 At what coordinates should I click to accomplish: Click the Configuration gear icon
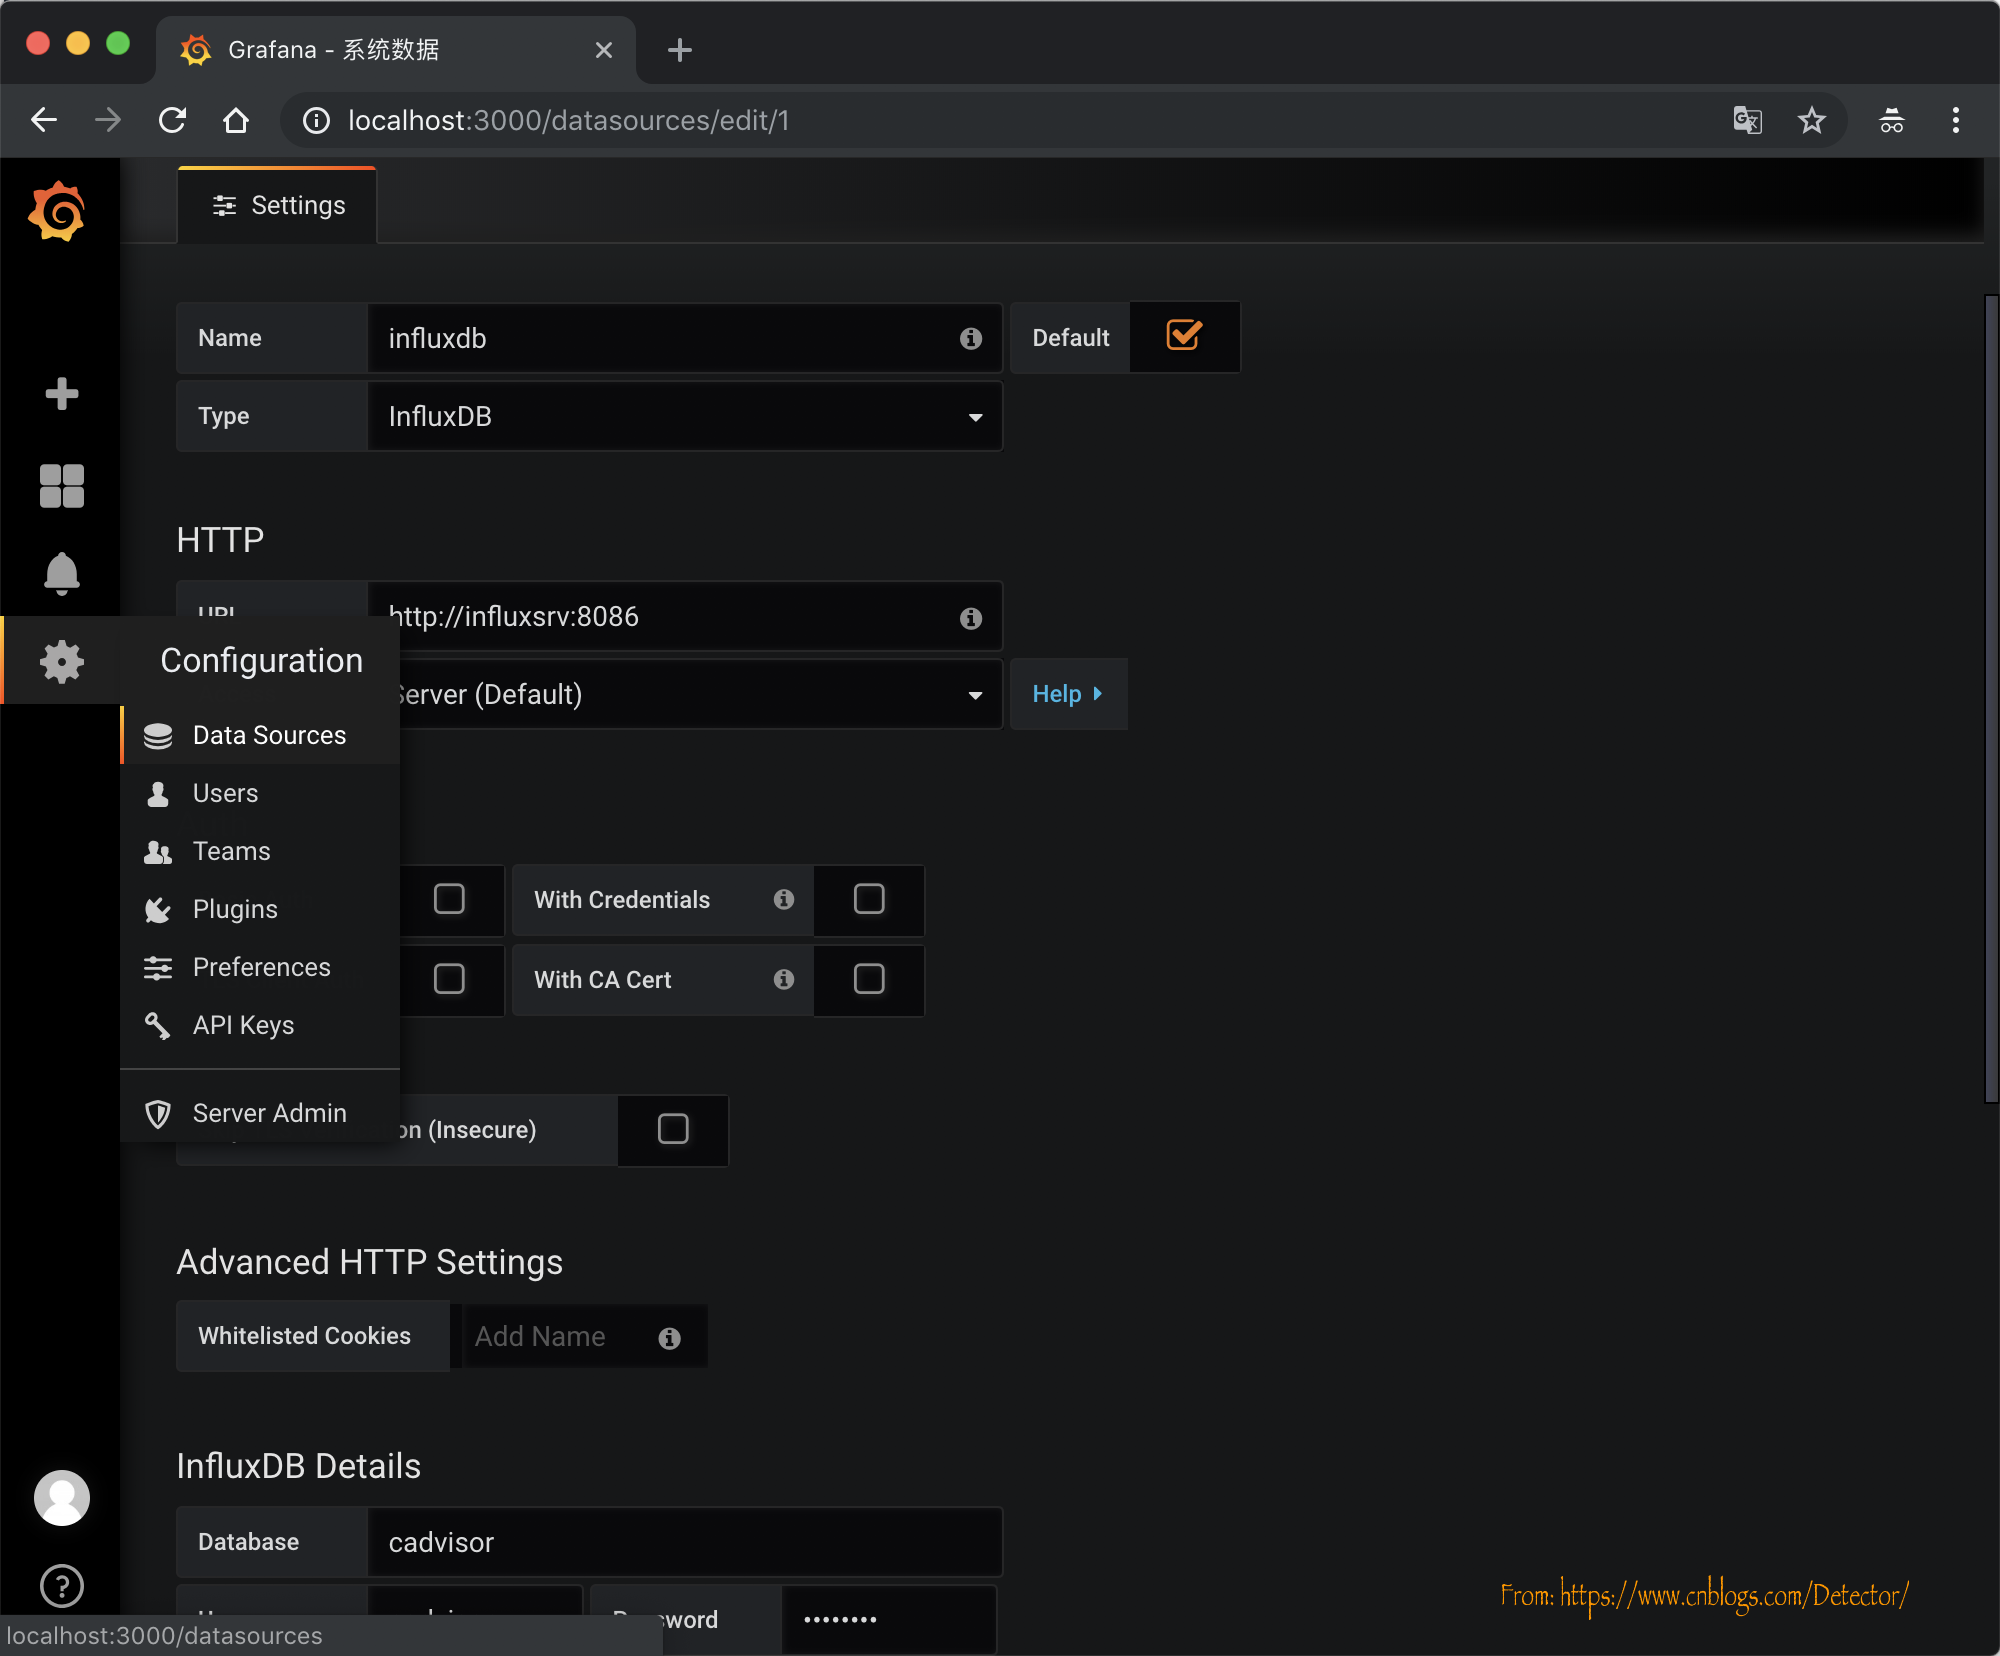click(x=60, y=660)
